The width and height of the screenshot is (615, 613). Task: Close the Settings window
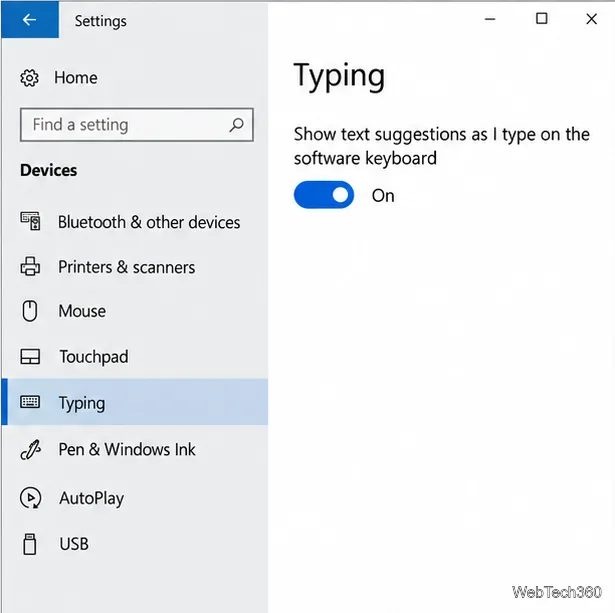[591, 19]
